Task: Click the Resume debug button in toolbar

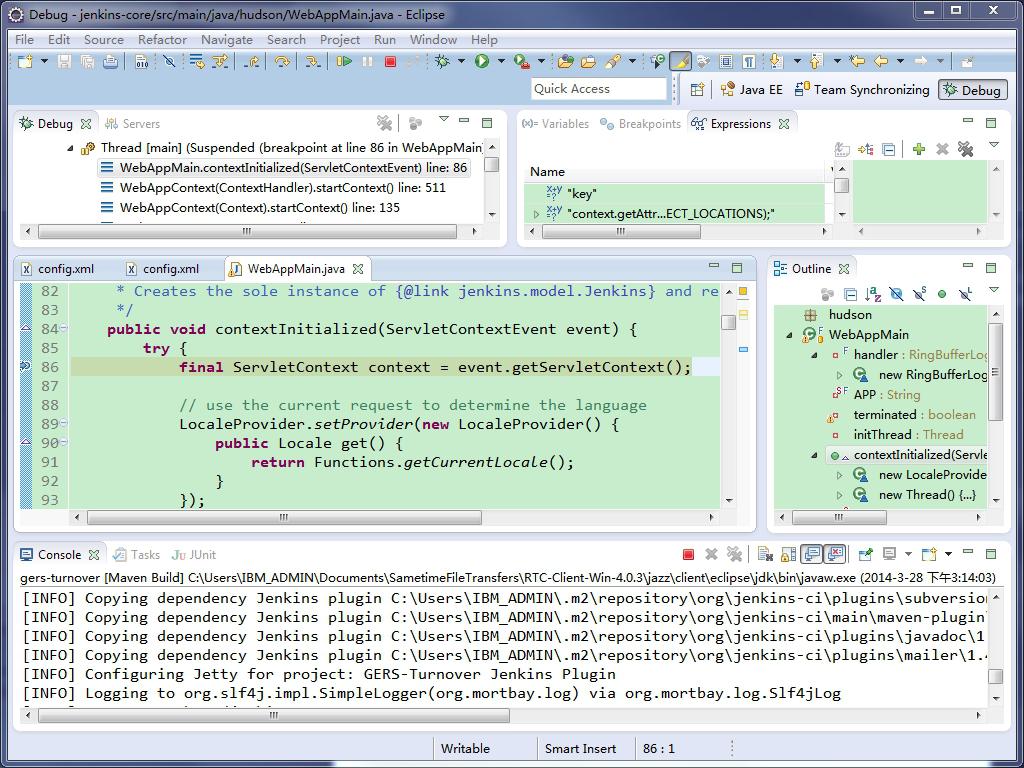Action: tap(344, 61)
